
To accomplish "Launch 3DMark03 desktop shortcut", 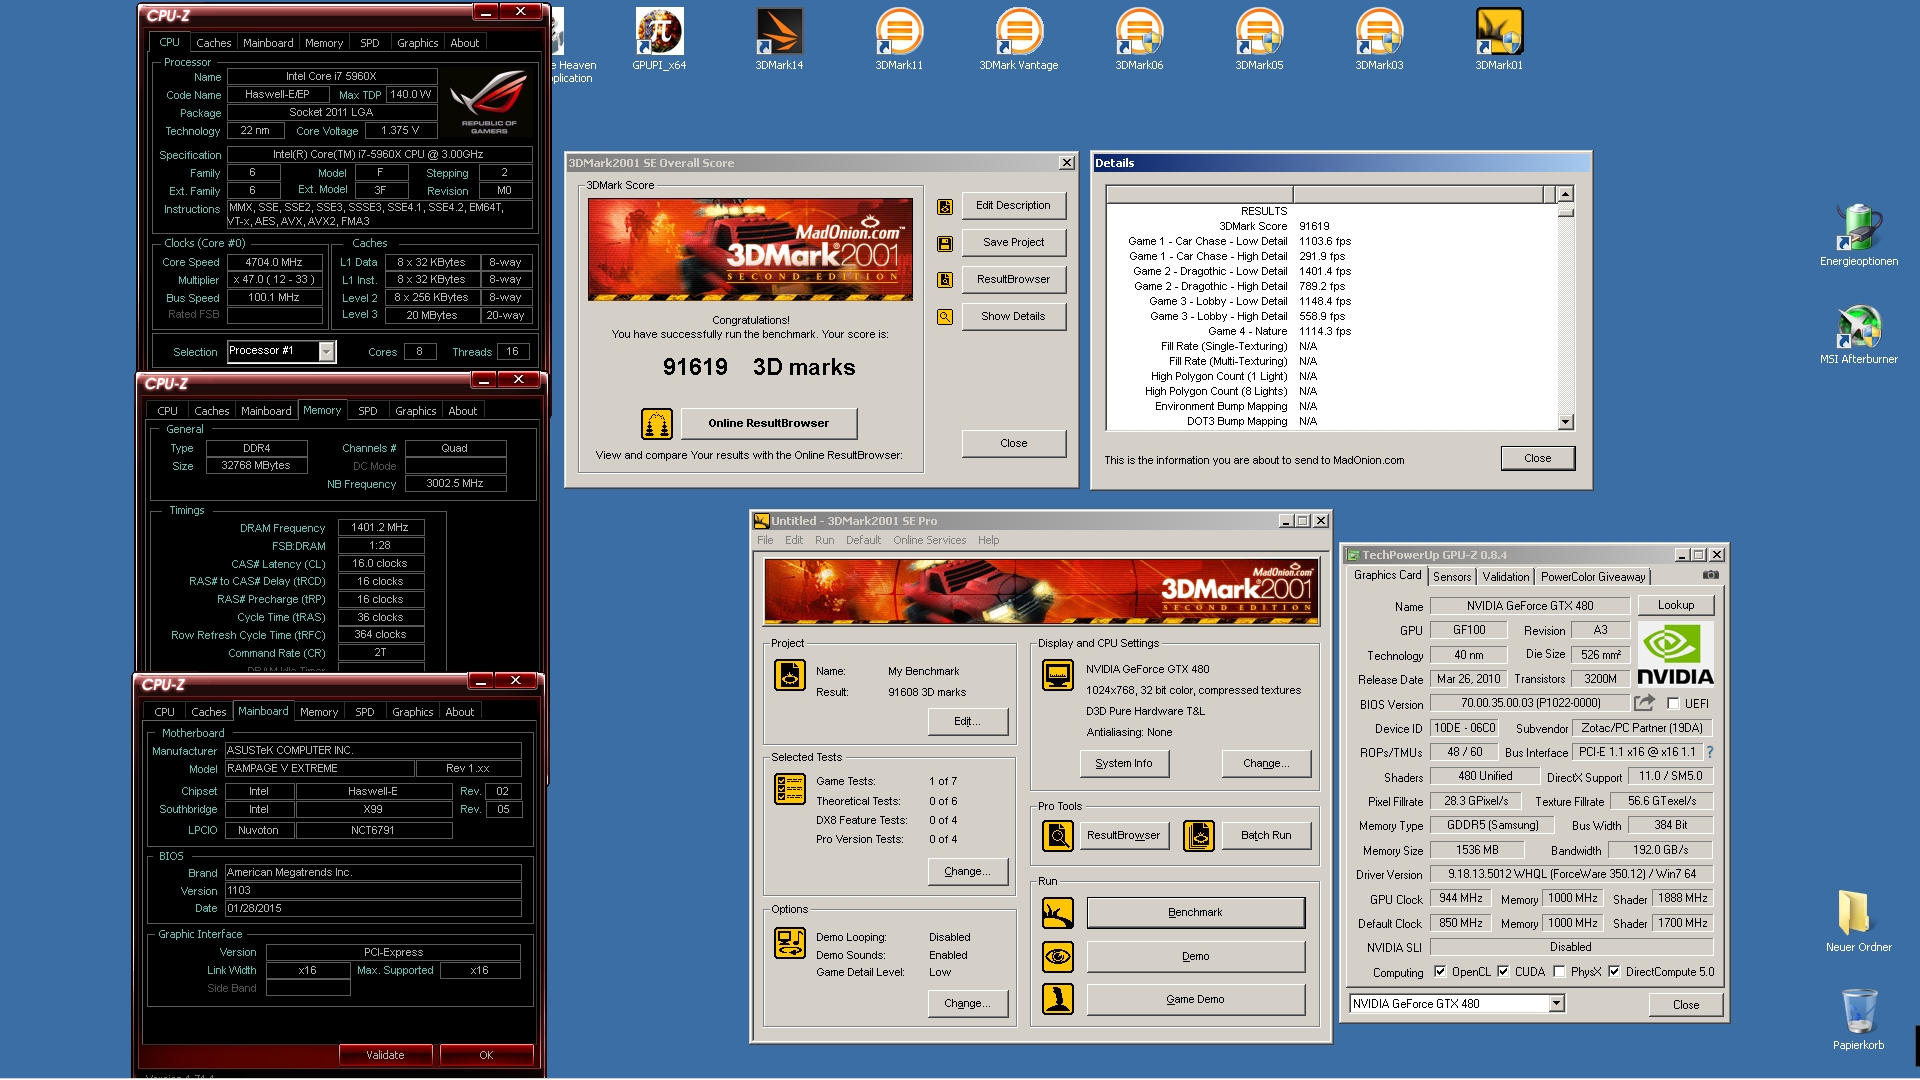I will click(x=1379, y=40).
